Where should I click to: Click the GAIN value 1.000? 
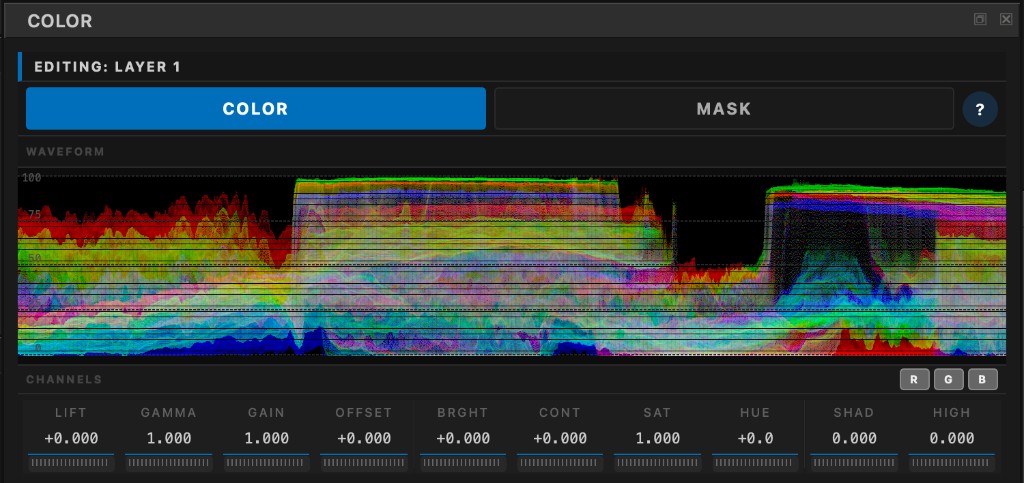tap(266, 438)
